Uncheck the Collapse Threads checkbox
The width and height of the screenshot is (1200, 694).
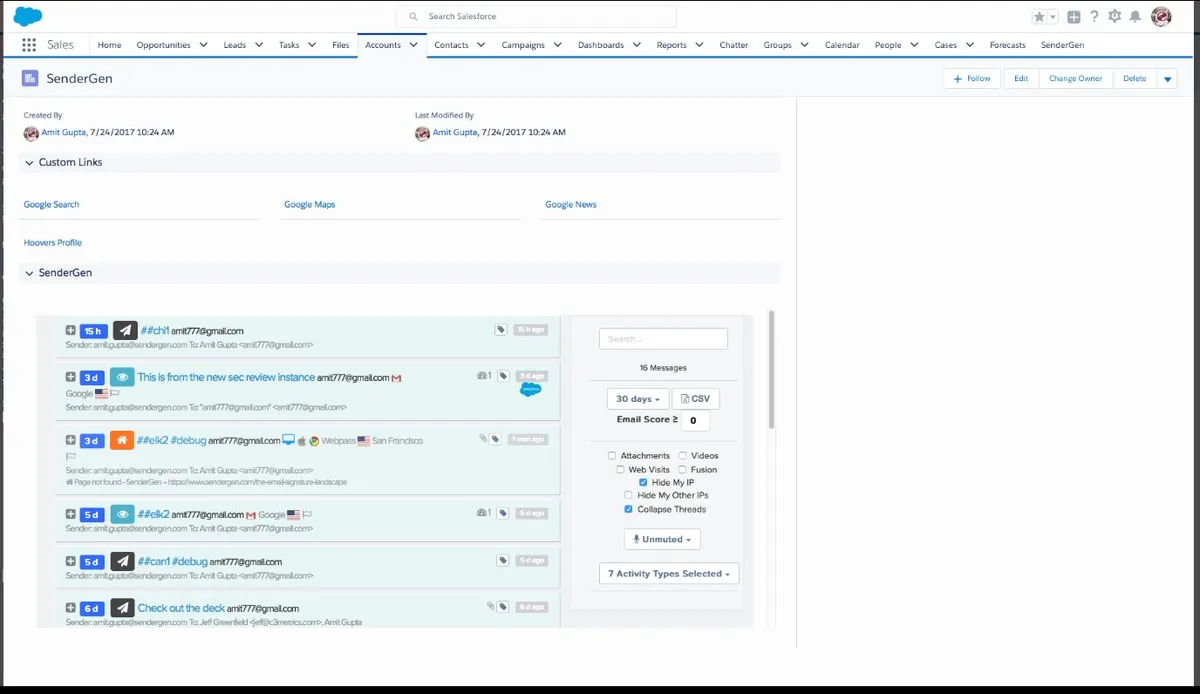point(628,509)
